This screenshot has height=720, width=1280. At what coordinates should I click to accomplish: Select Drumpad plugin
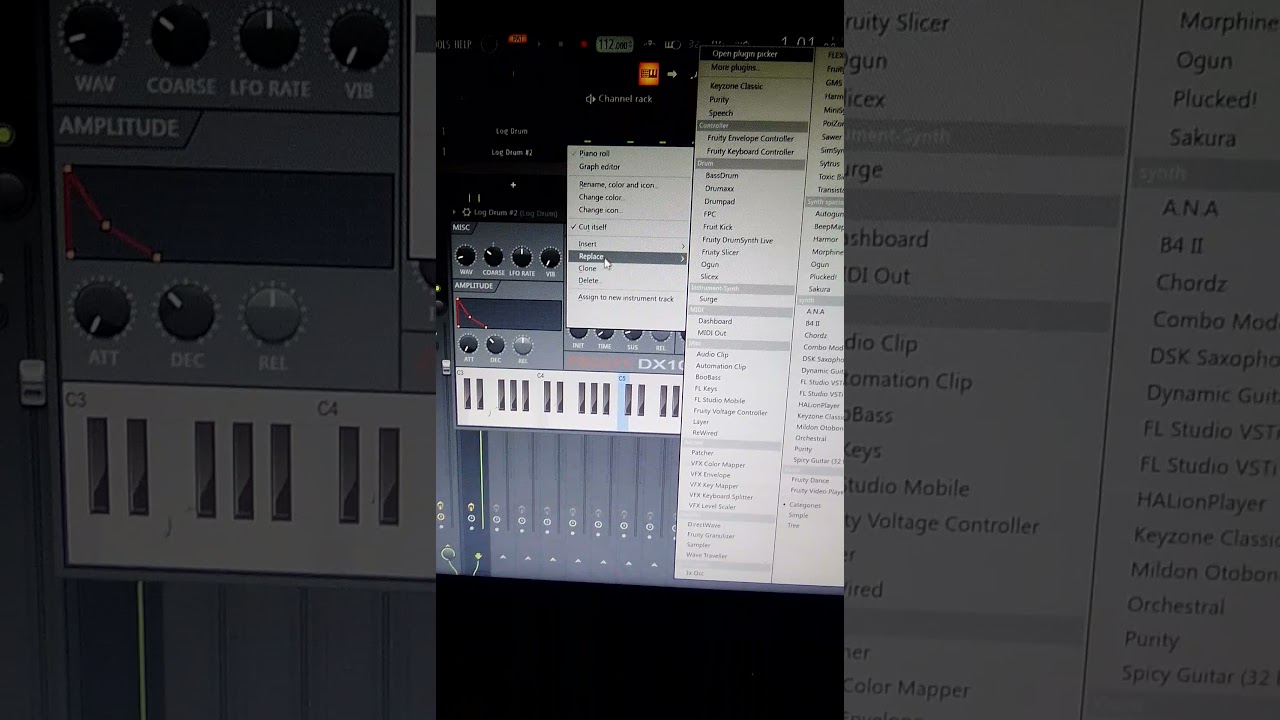[719, 202]
